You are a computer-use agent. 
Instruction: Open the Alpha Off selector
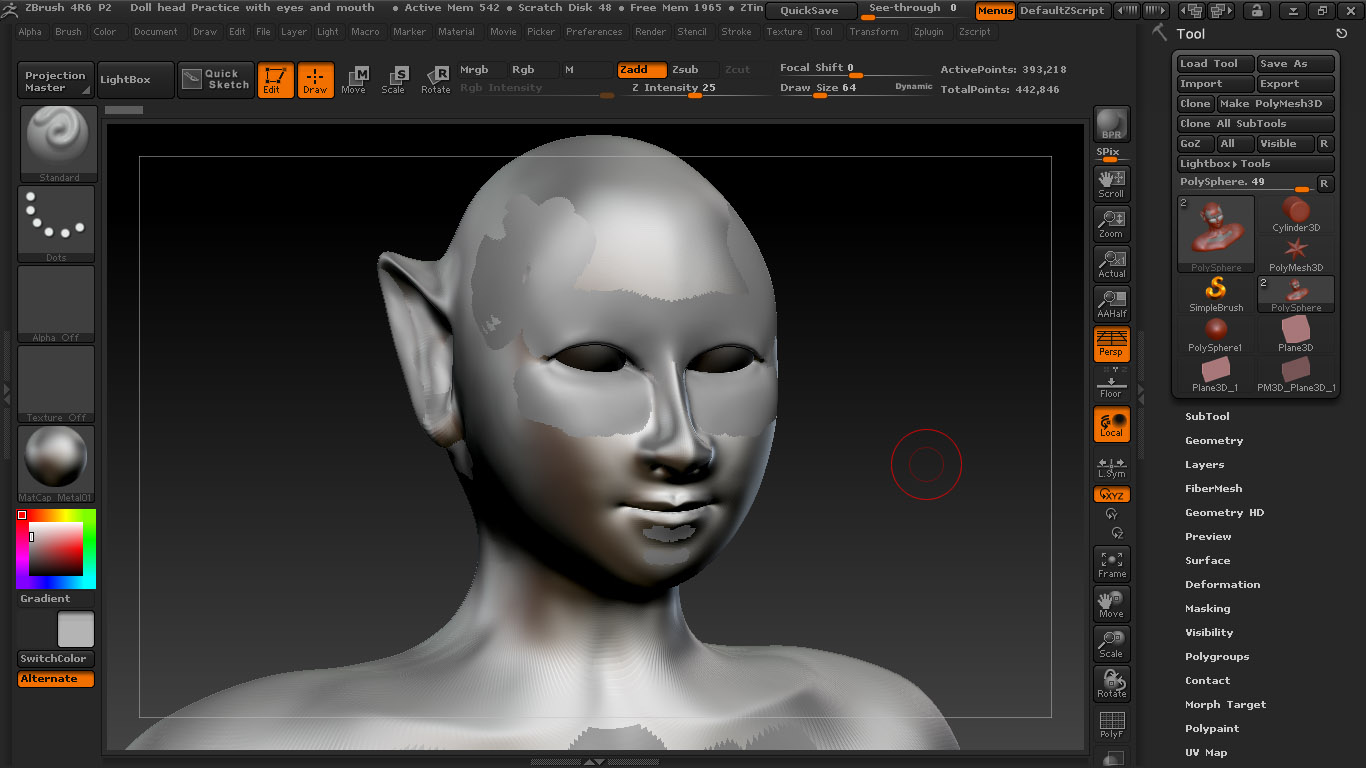point(56,304)
